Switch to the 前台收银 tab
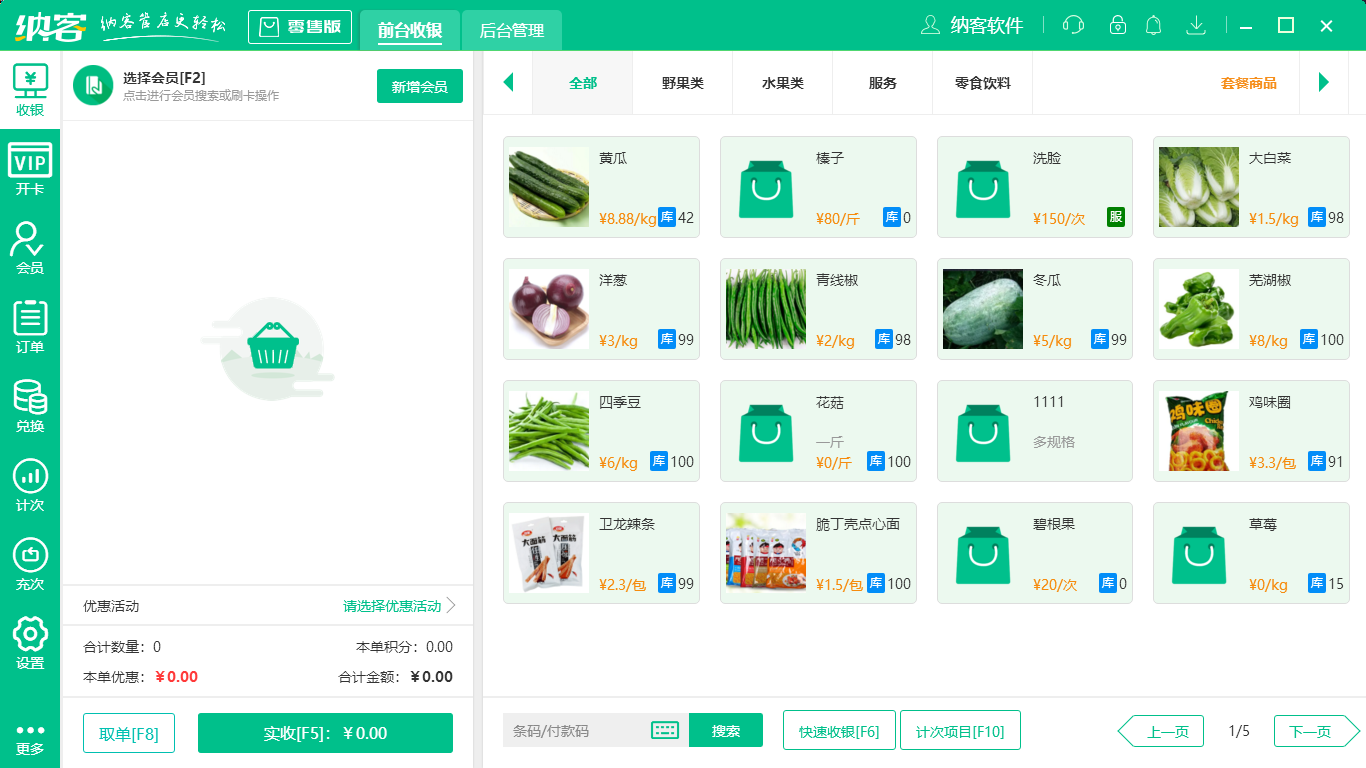1366x768 pixels. tap(410, 31)
